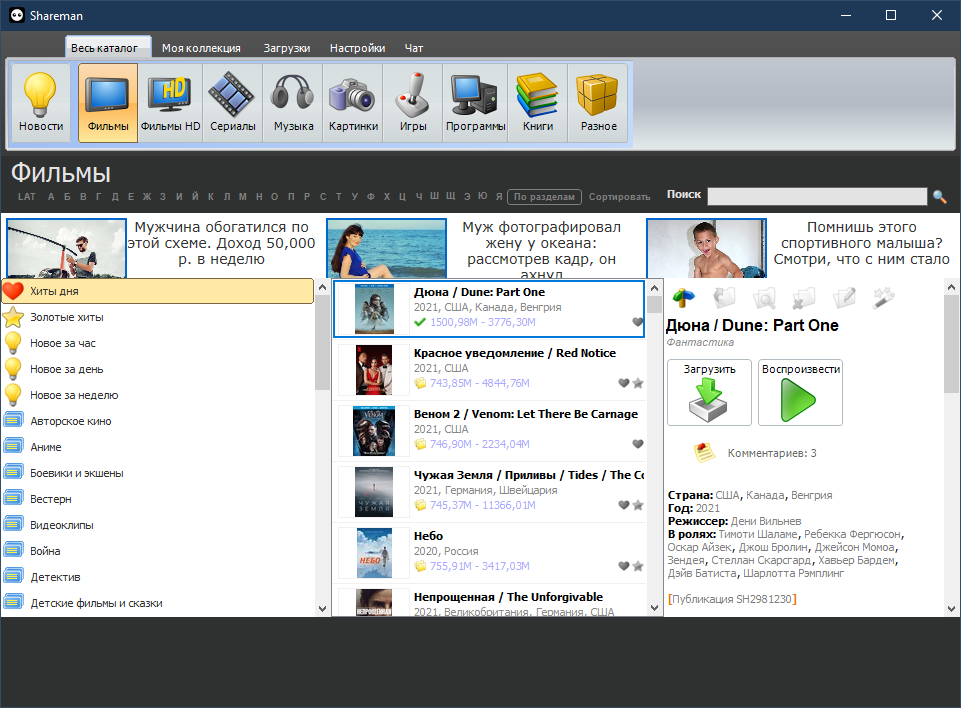961x708 pixels.
Task: Open the Картинки camera category
Action: coord(353,102)
